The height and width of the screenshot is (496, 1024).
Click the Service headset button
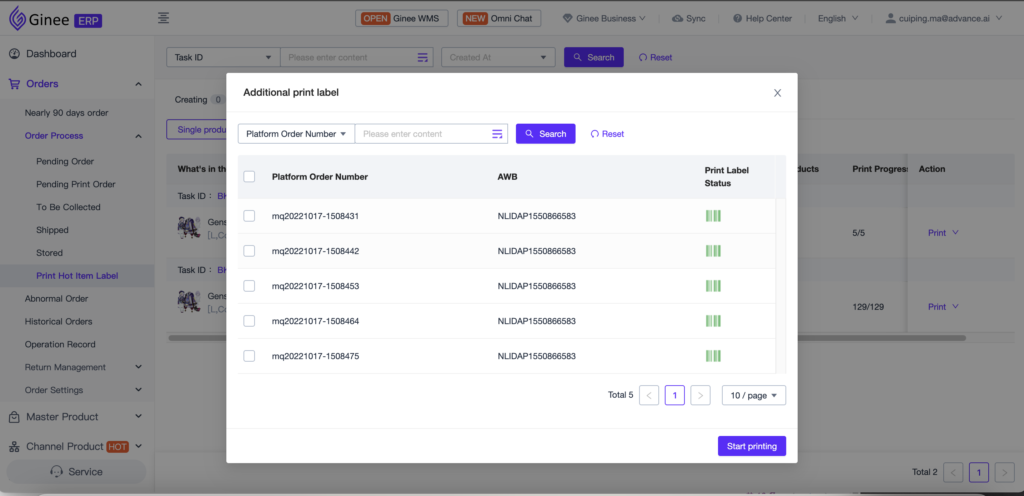(x=77, y=472)
